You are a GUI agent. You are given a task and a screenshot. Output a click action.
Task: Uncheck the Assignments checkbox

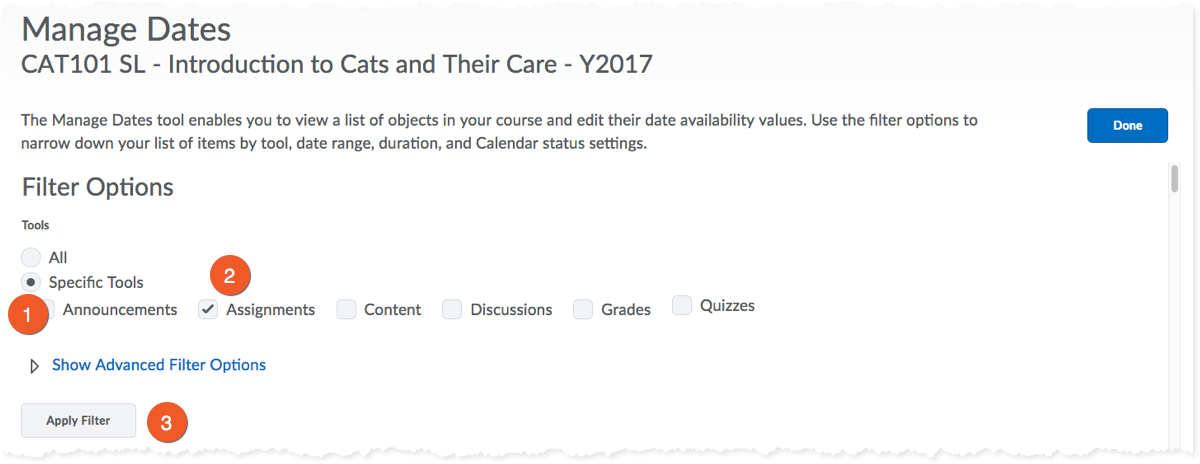[208, 310]
